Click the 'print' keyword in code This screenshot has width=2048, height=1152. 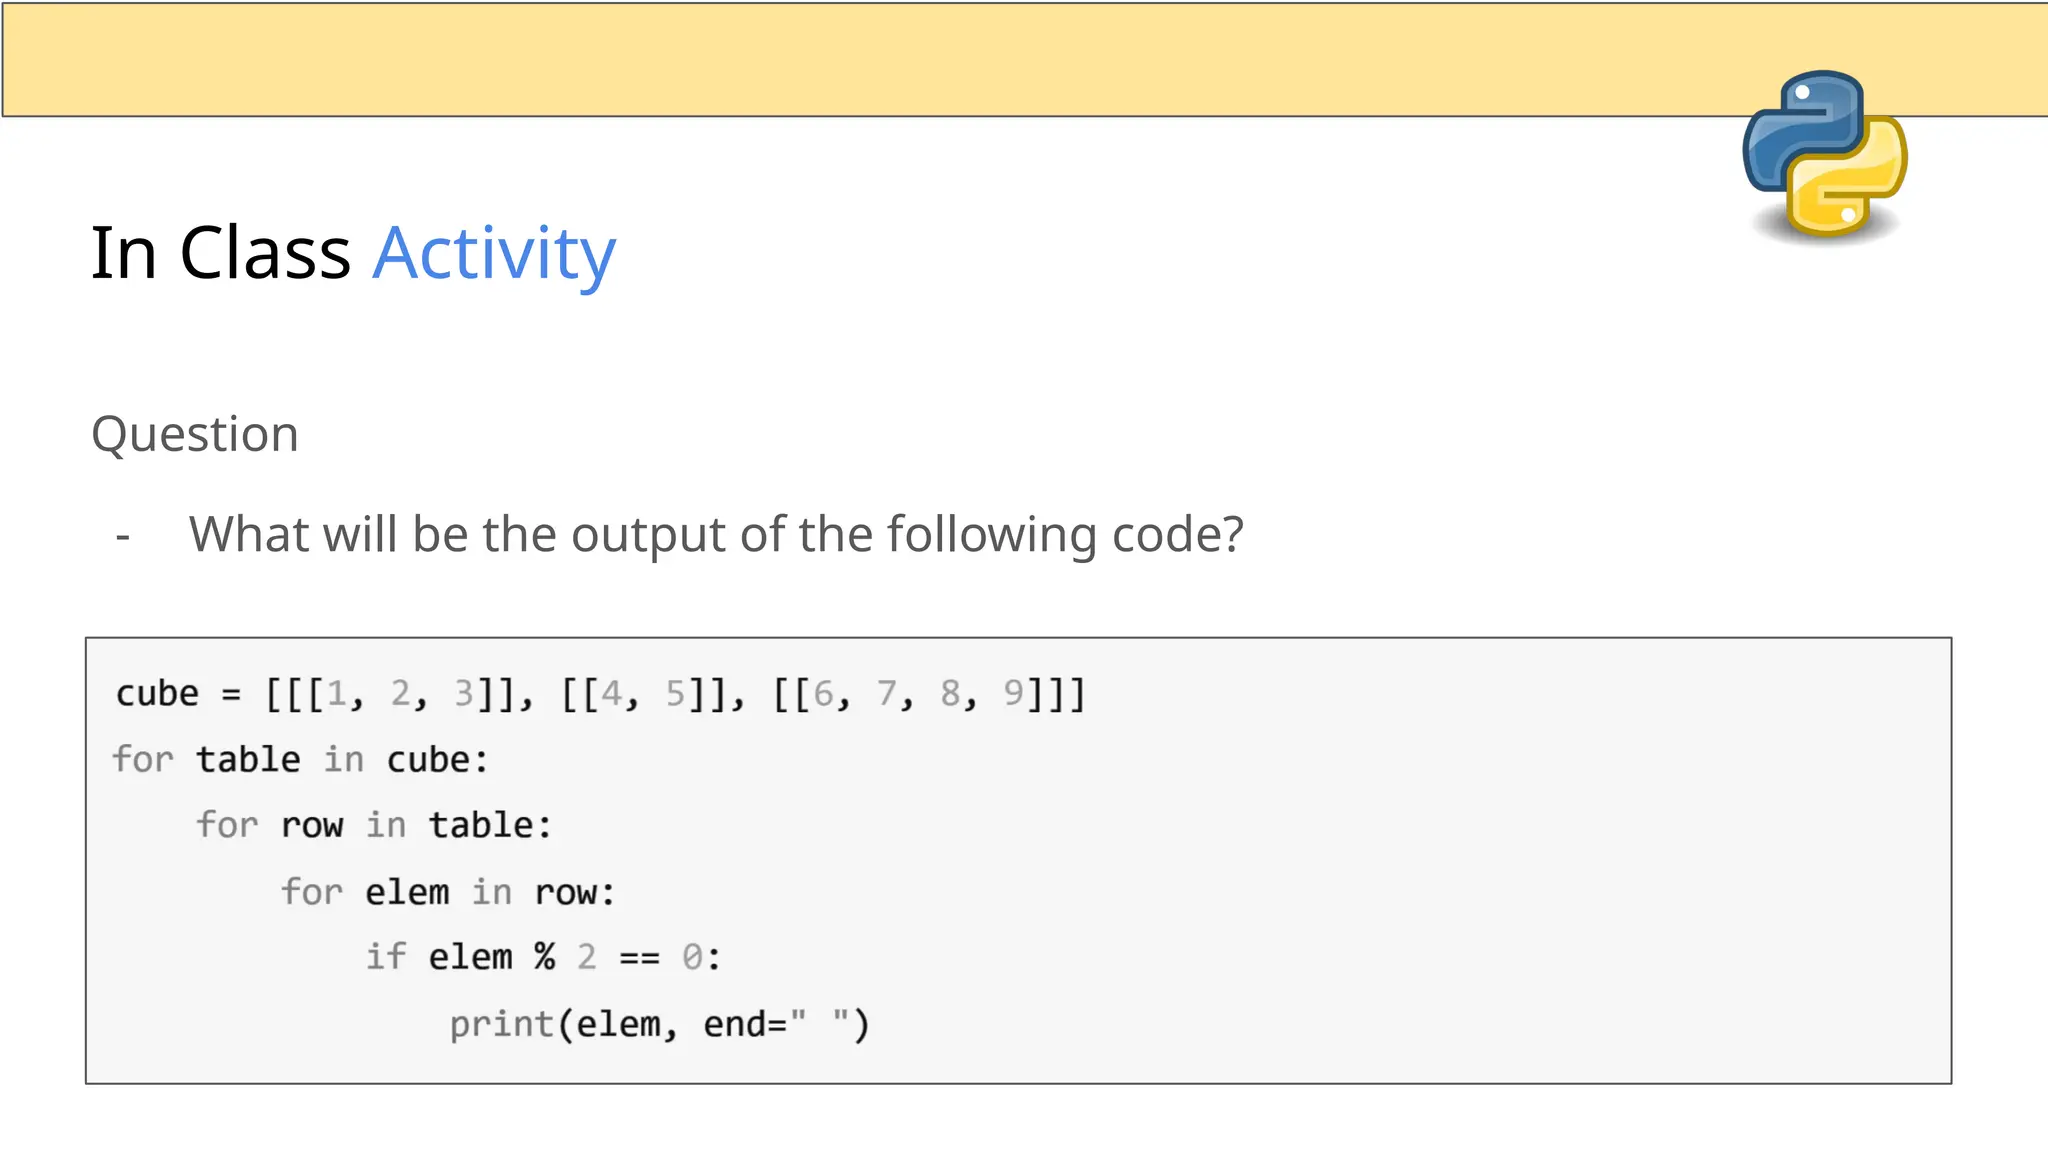pyautogui.click(x=501, y=1025)
